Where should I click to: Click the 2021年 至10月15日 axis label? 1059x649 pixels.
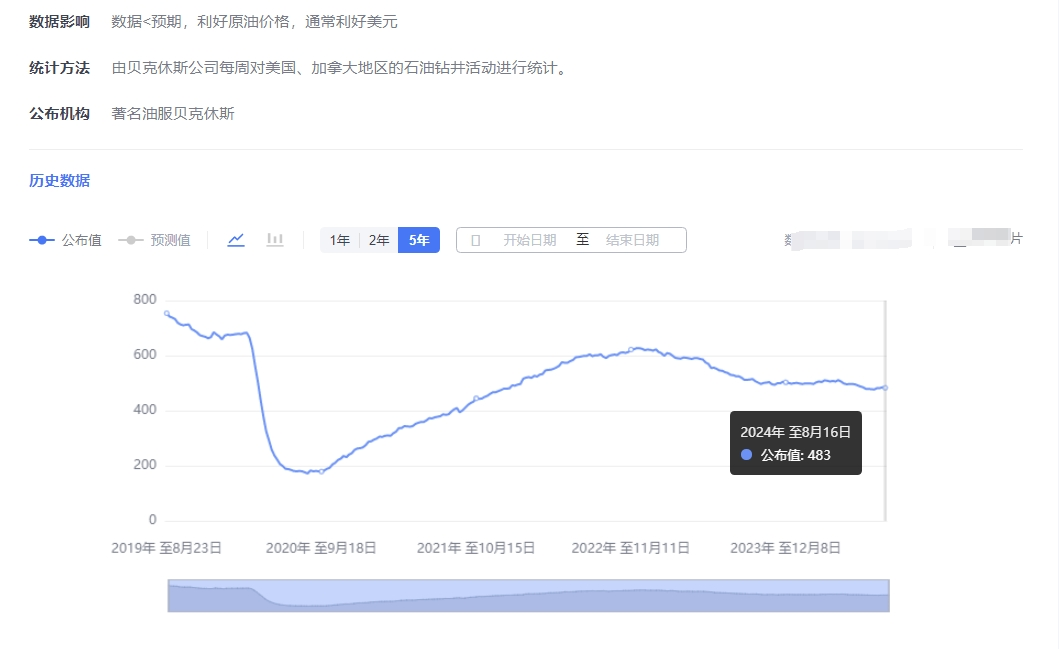click(475, 548)
